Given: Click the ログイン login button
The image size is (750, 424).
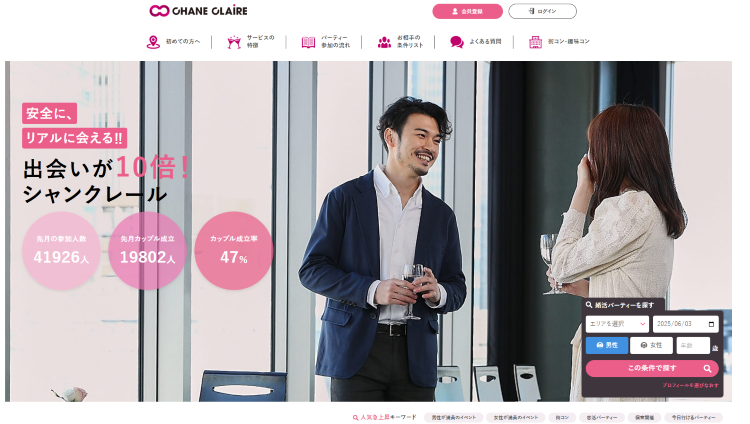Looking at the screenshot, I should pyautogui.click(x=542, y=11).
